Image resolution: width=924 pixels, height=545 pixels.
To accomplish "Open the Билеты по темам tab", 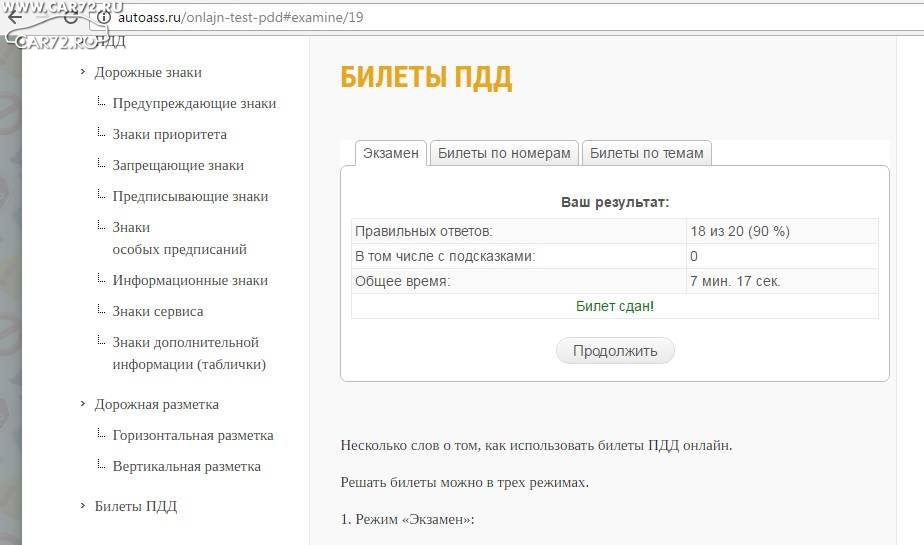I will coord(647,153).
